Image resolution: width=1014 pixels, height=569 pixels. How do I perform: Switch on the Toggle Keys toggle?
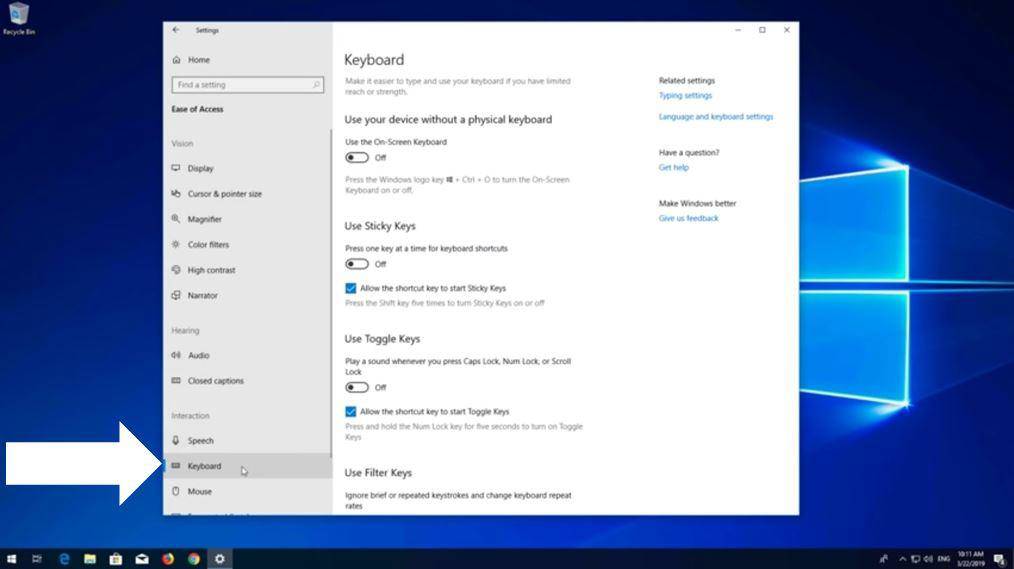tap(357, 387)
